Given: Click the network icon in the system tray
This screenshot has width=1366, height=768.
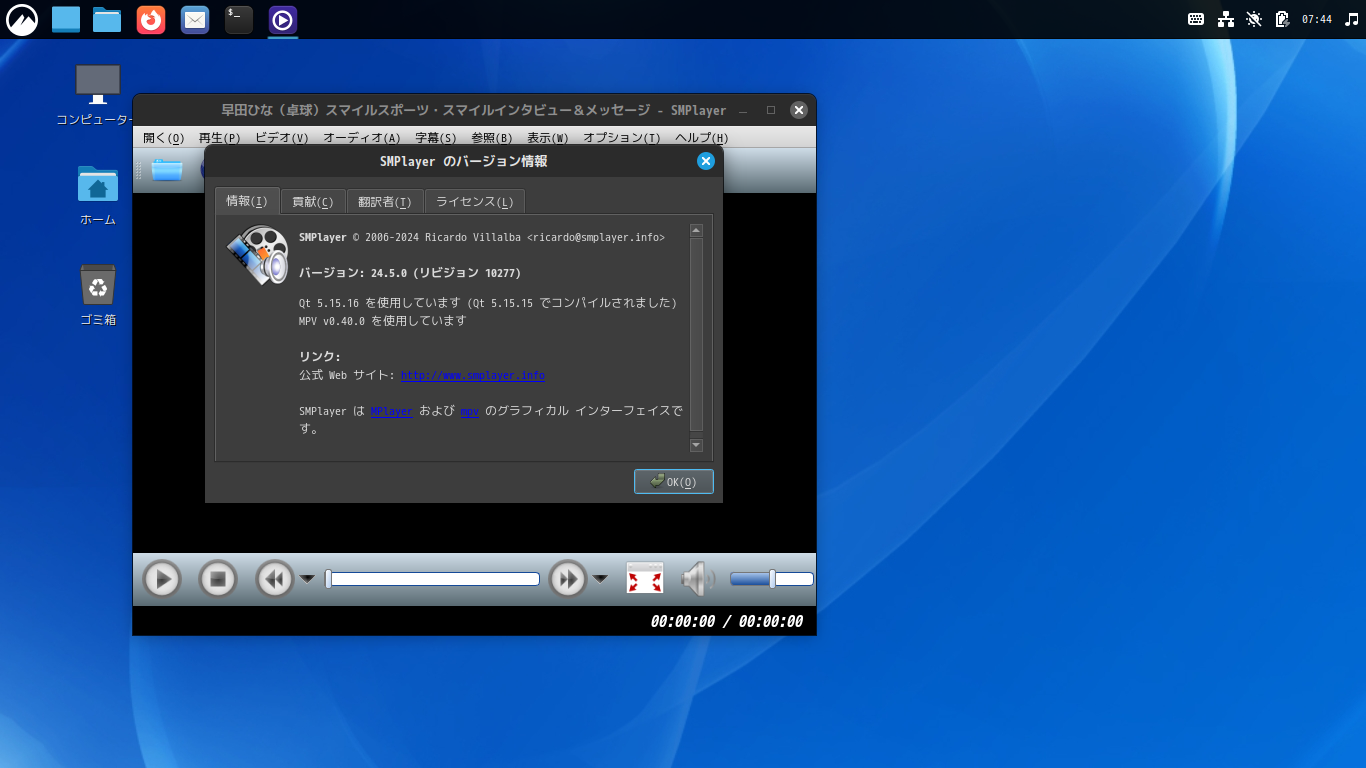Looking at the screenshot, I should (x=1224, y=18).
